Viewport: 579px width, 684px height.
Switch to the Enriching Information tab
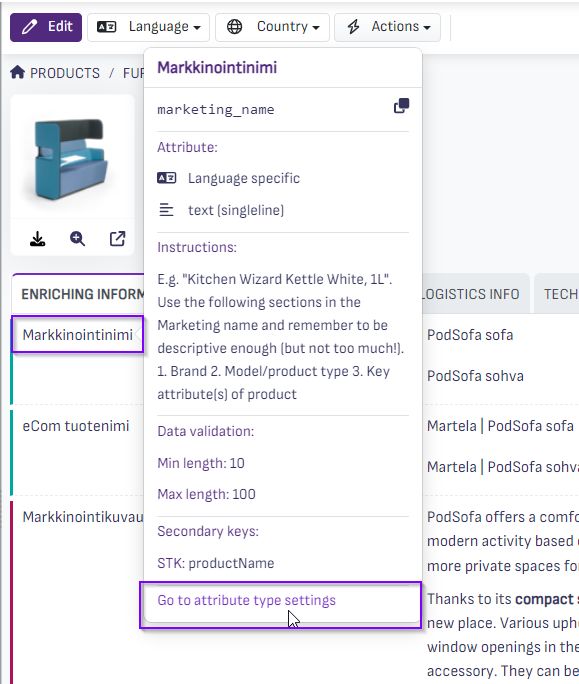[79, 294]
